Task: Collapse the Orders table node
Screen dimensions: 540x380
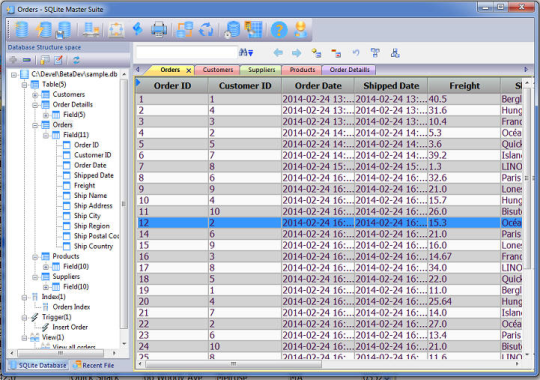Action: pyautogui.click(x=35, y=125)
